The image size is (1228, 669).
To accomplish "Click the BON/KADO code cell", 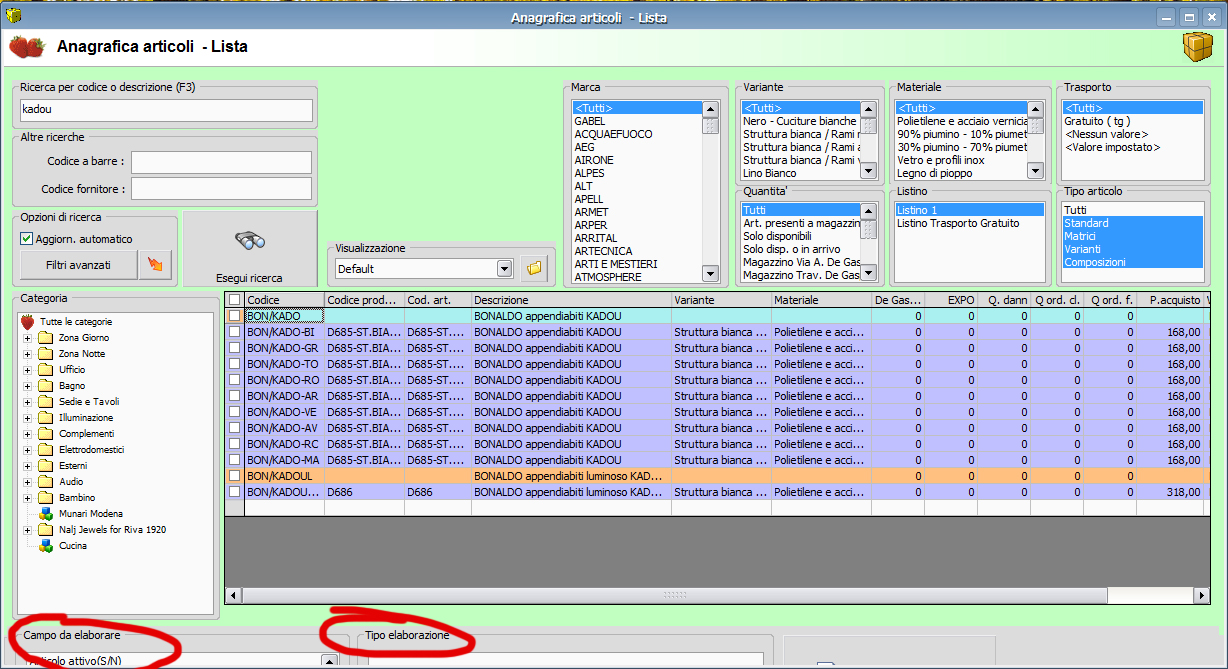I will coord(284,316).
